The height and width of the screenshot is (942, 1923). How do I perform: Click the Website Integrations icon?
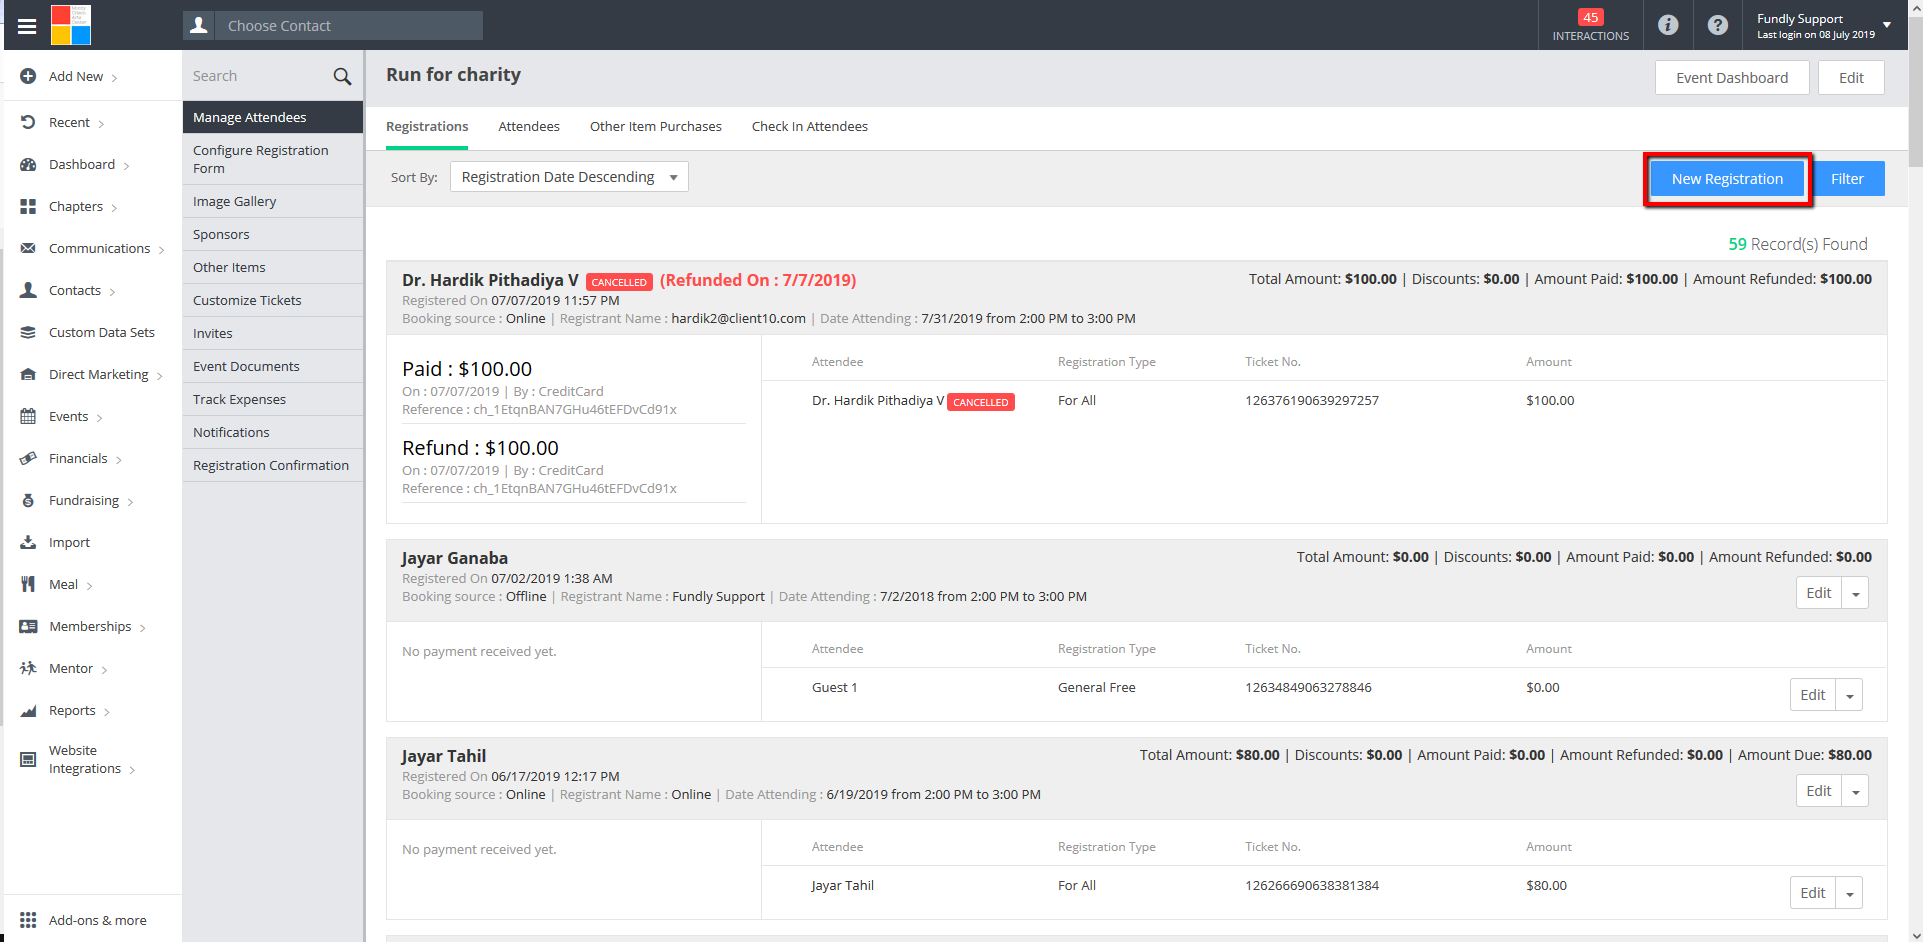pyautogui.click(x=28, y=759)
